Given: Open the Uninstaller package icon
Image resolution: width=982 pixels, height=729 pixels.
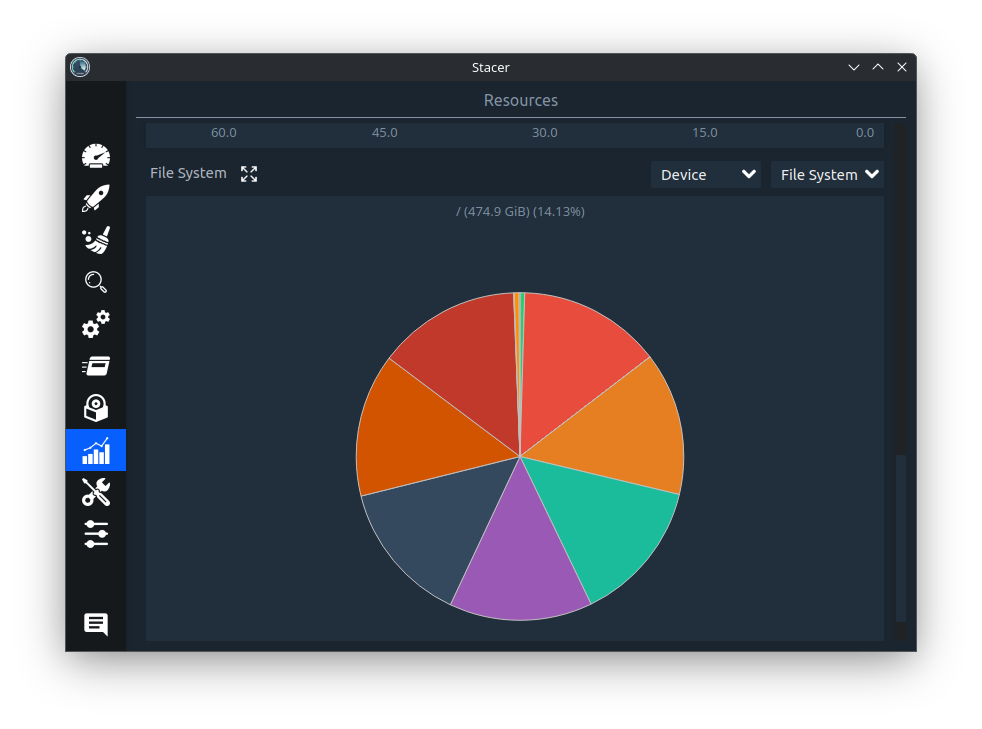Looking at the screenshot, I should [x=96, y=408].
